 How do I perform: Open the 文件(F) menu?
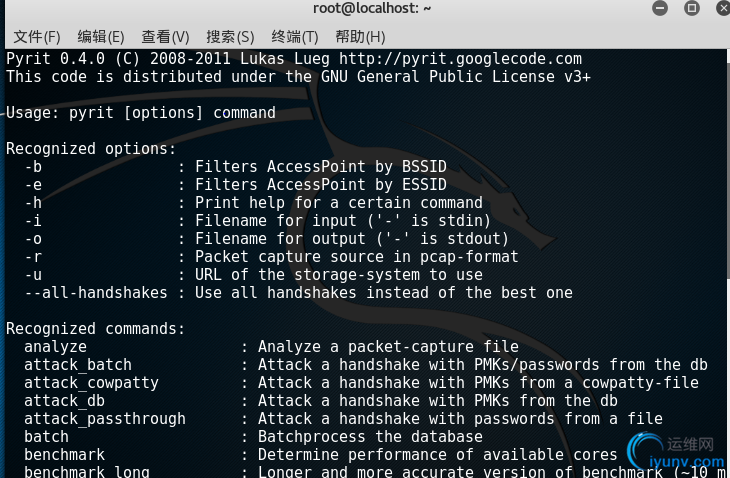click(x=37, y=37)
